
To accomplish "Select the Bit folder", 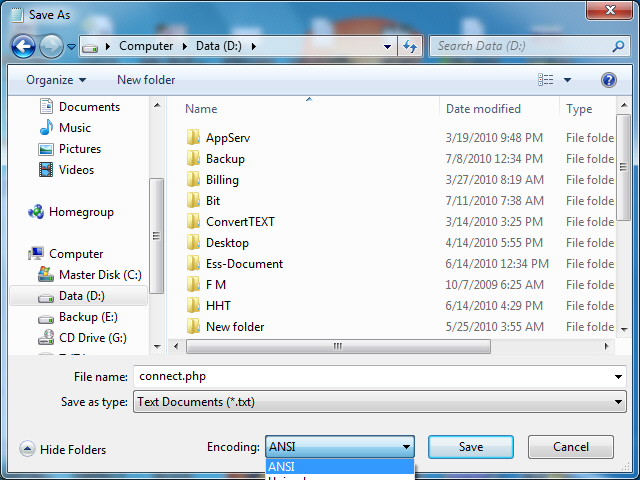I will click(204, 201).
